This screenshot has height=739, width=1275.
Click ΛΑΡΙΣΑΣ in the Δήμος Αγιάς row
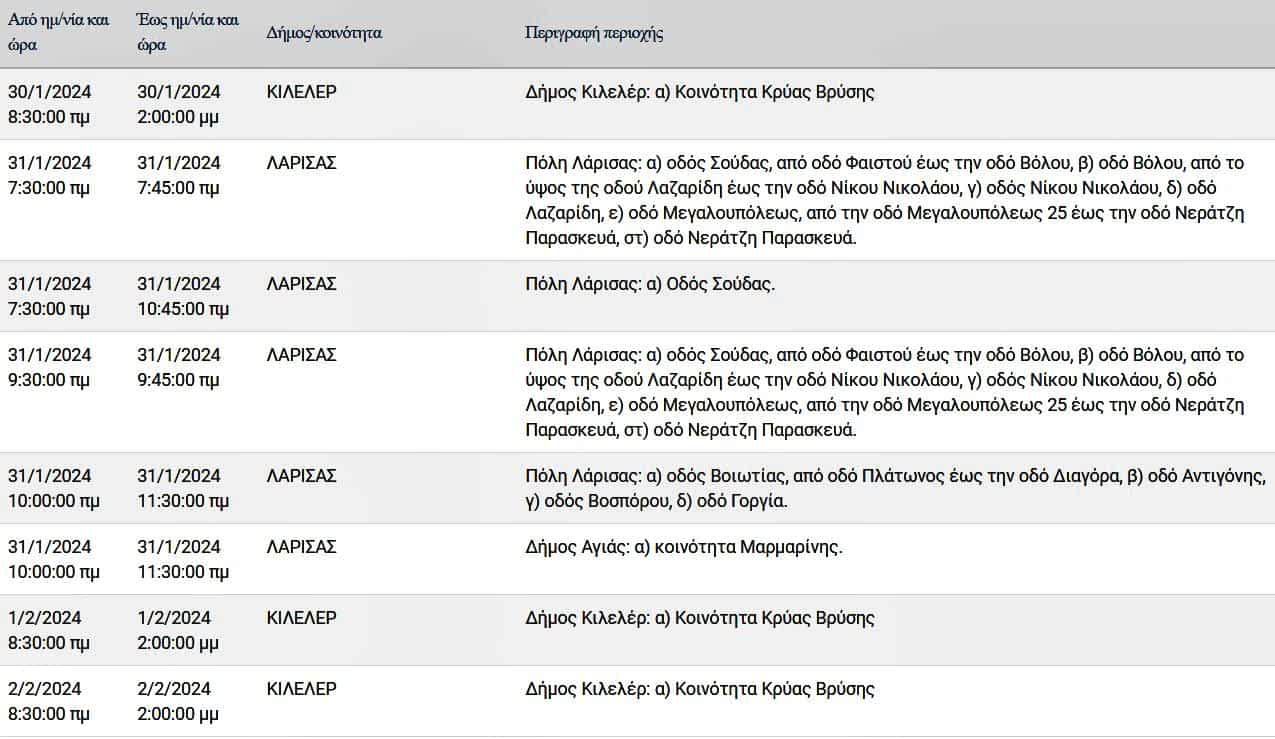click(x=301, y=547)
